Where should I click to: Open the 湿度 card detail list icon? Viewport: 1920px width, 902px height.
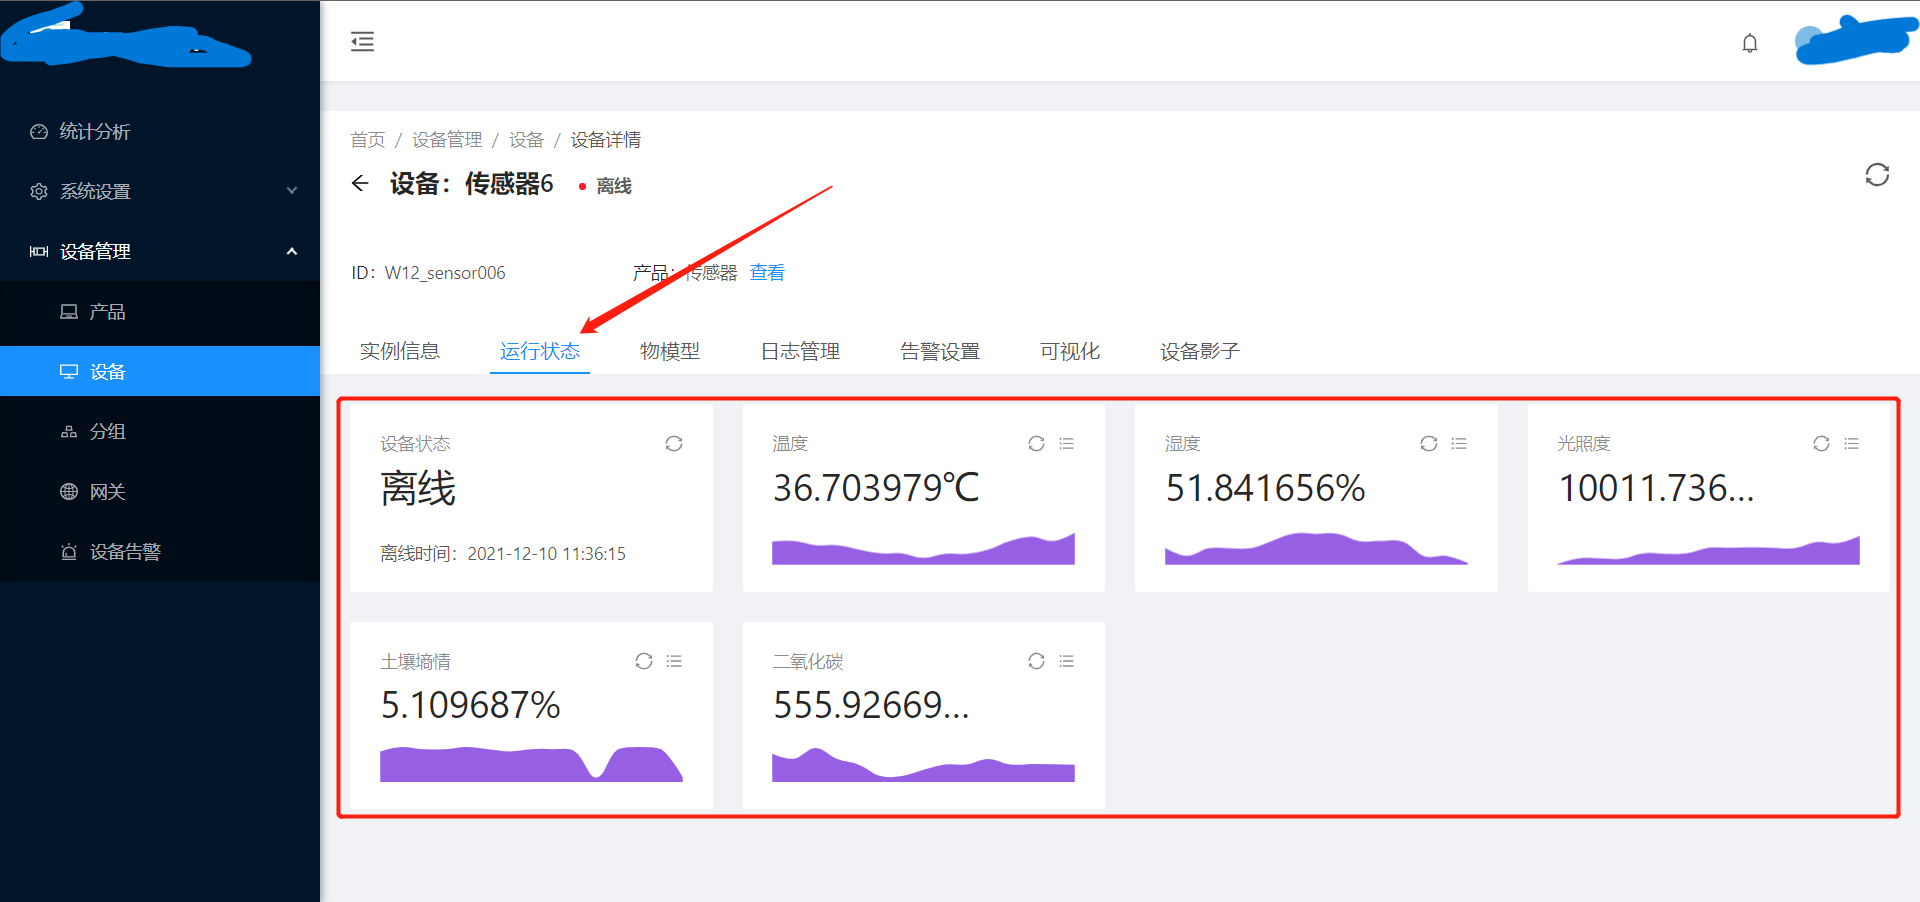pos(1459,443)
